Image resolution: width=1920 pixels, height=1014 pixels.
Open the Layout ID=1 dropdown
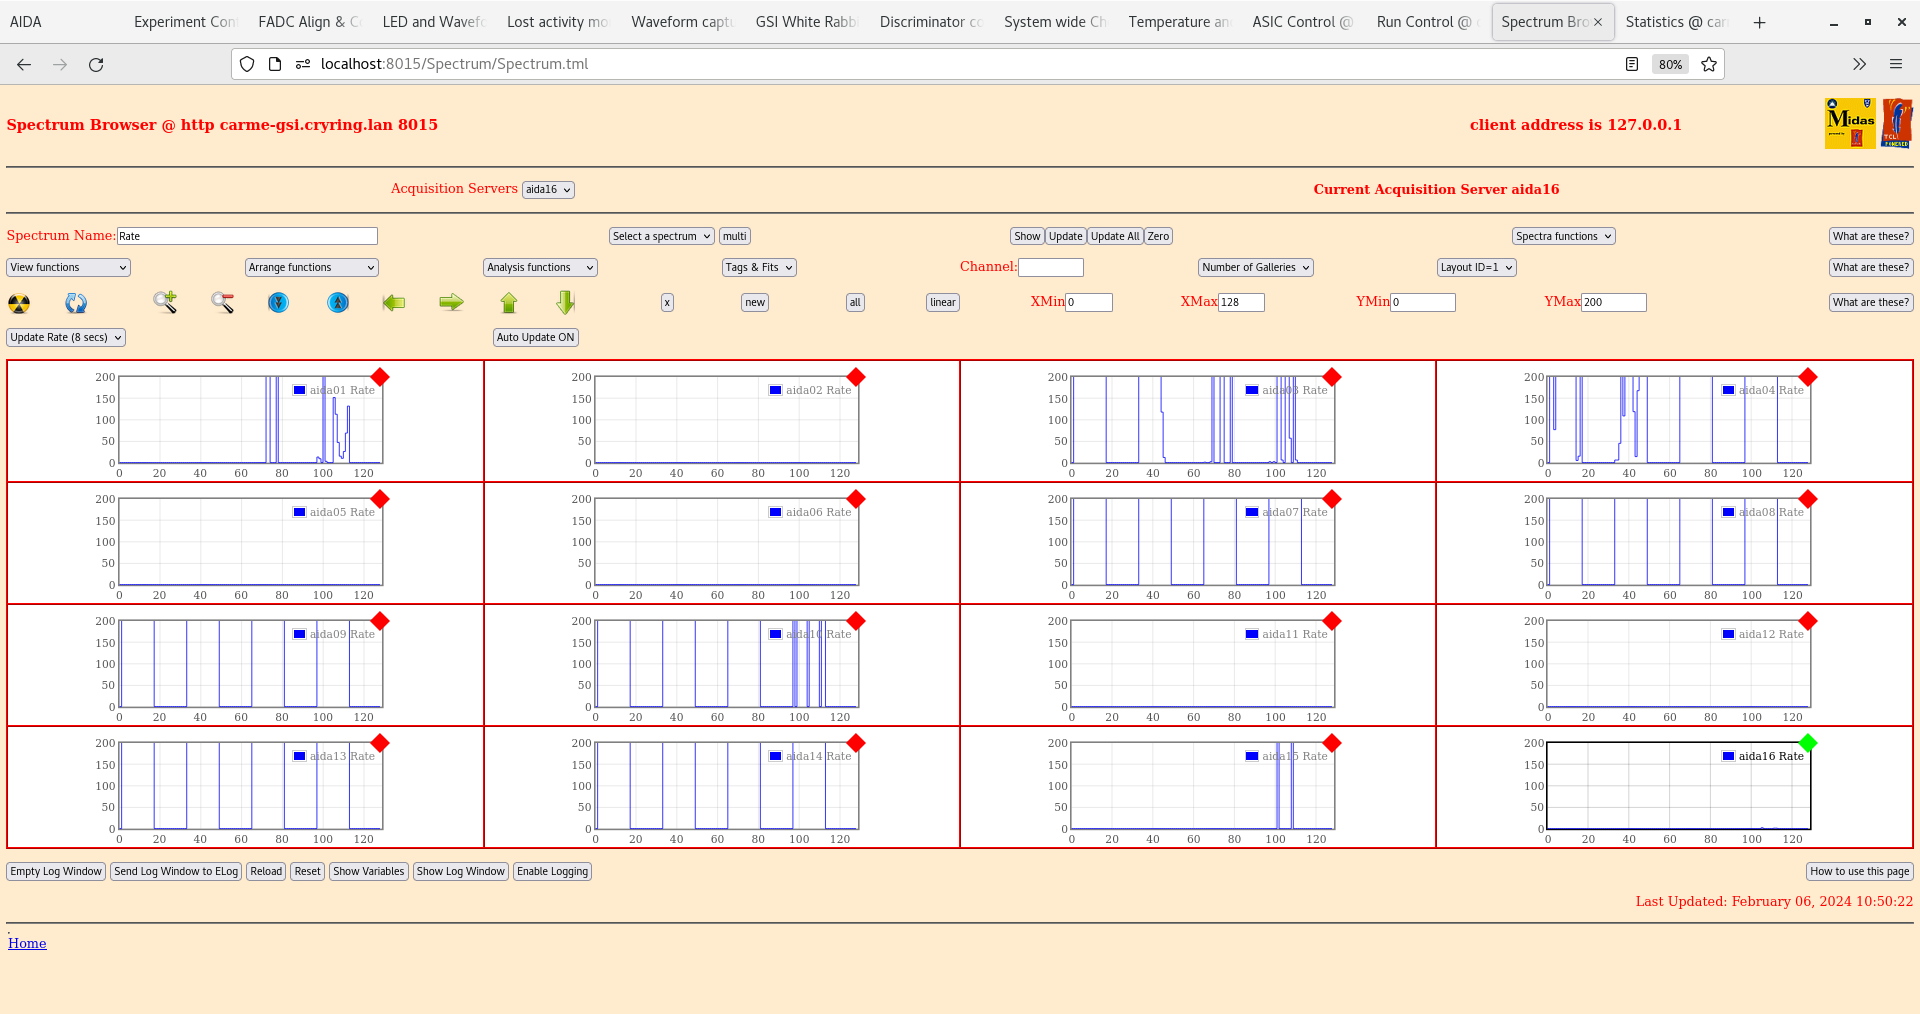coord(1477,267)
